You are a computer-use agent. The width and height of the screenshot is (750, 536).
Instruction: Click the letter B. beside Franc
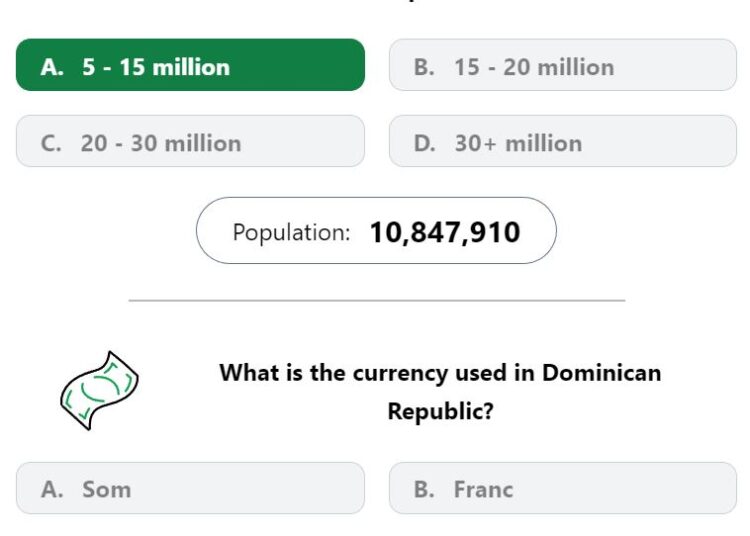click(x=424, y=489)
